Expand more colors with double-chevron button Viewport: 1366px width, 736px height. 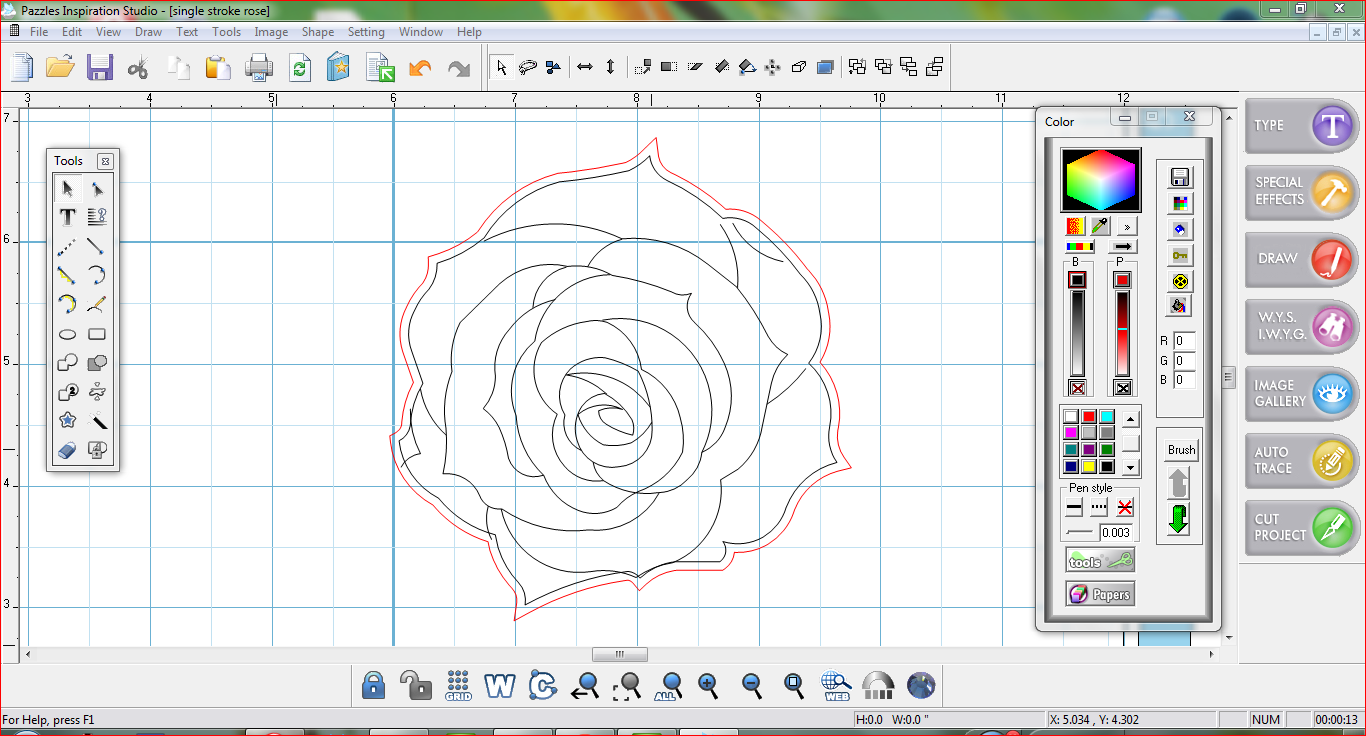point(1125,227)
